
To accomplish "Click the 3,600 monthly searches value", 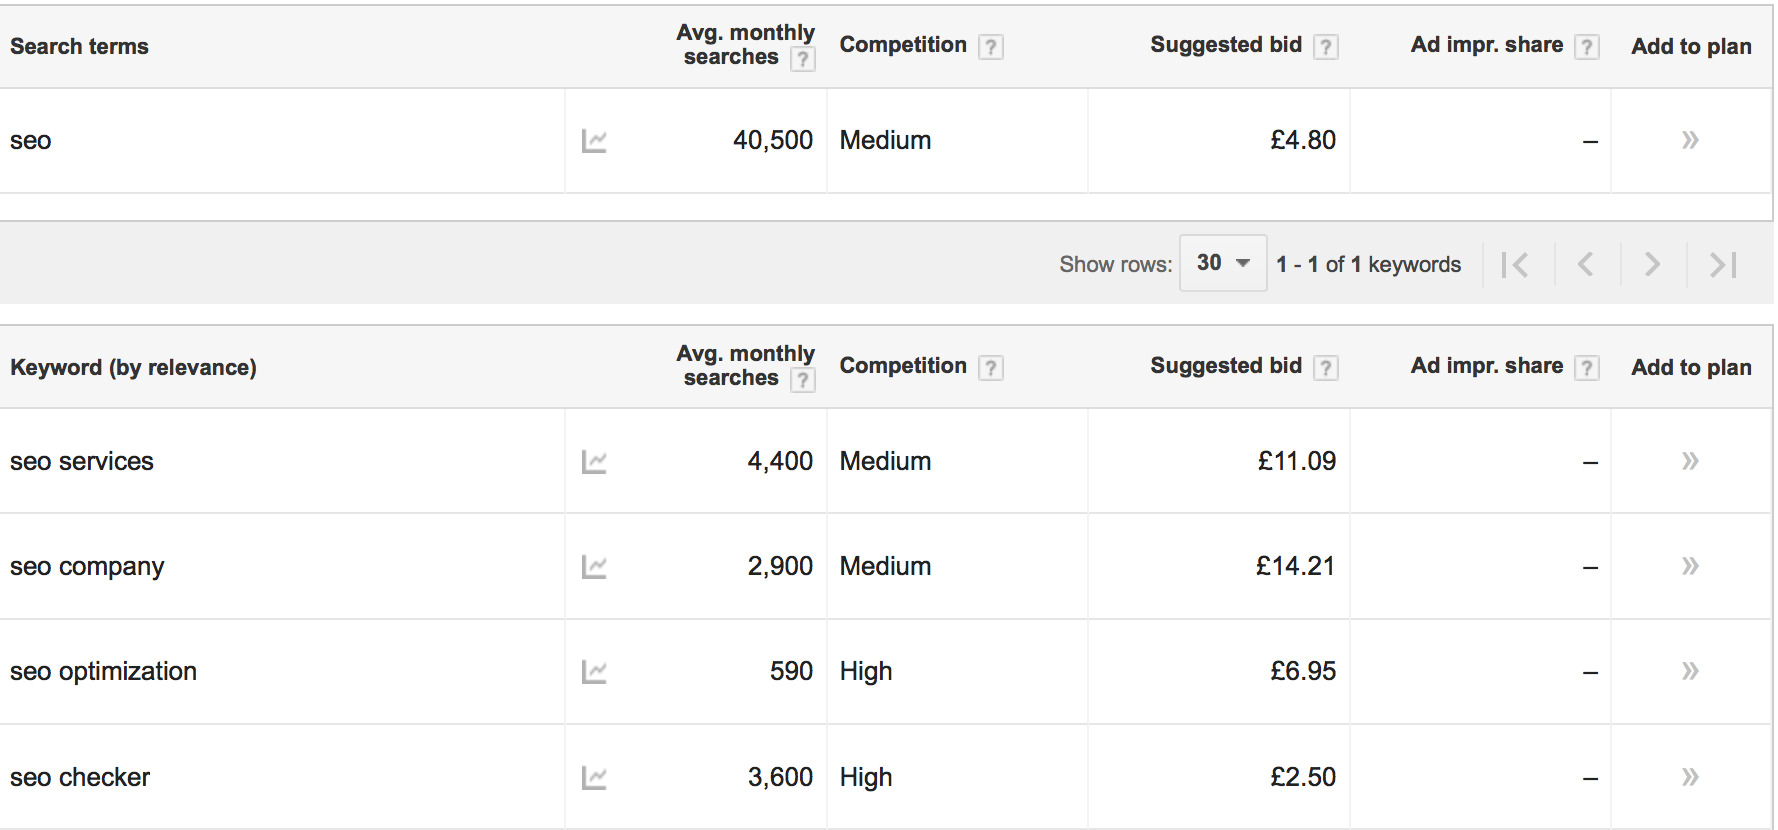I will (x=780, y=777).
